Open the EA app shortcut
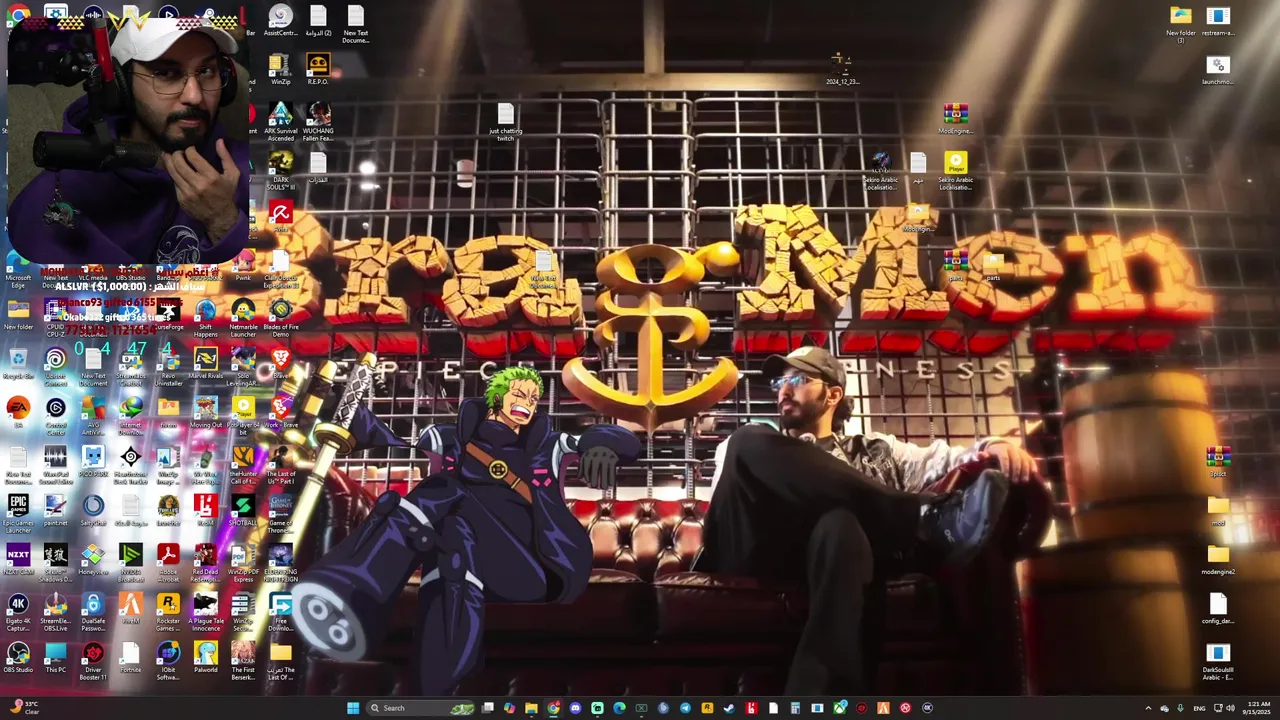The image size is (1280, 720). click(18, 414)
